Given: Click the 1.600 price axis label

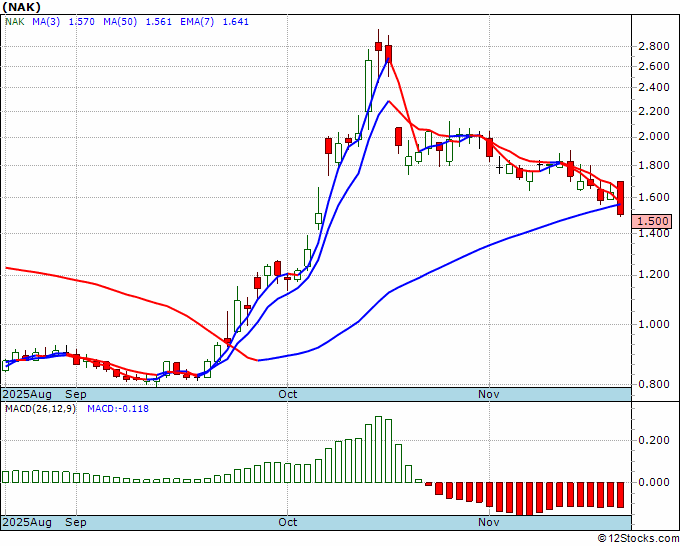Looking at the screenshot, I should click(654, 197).
